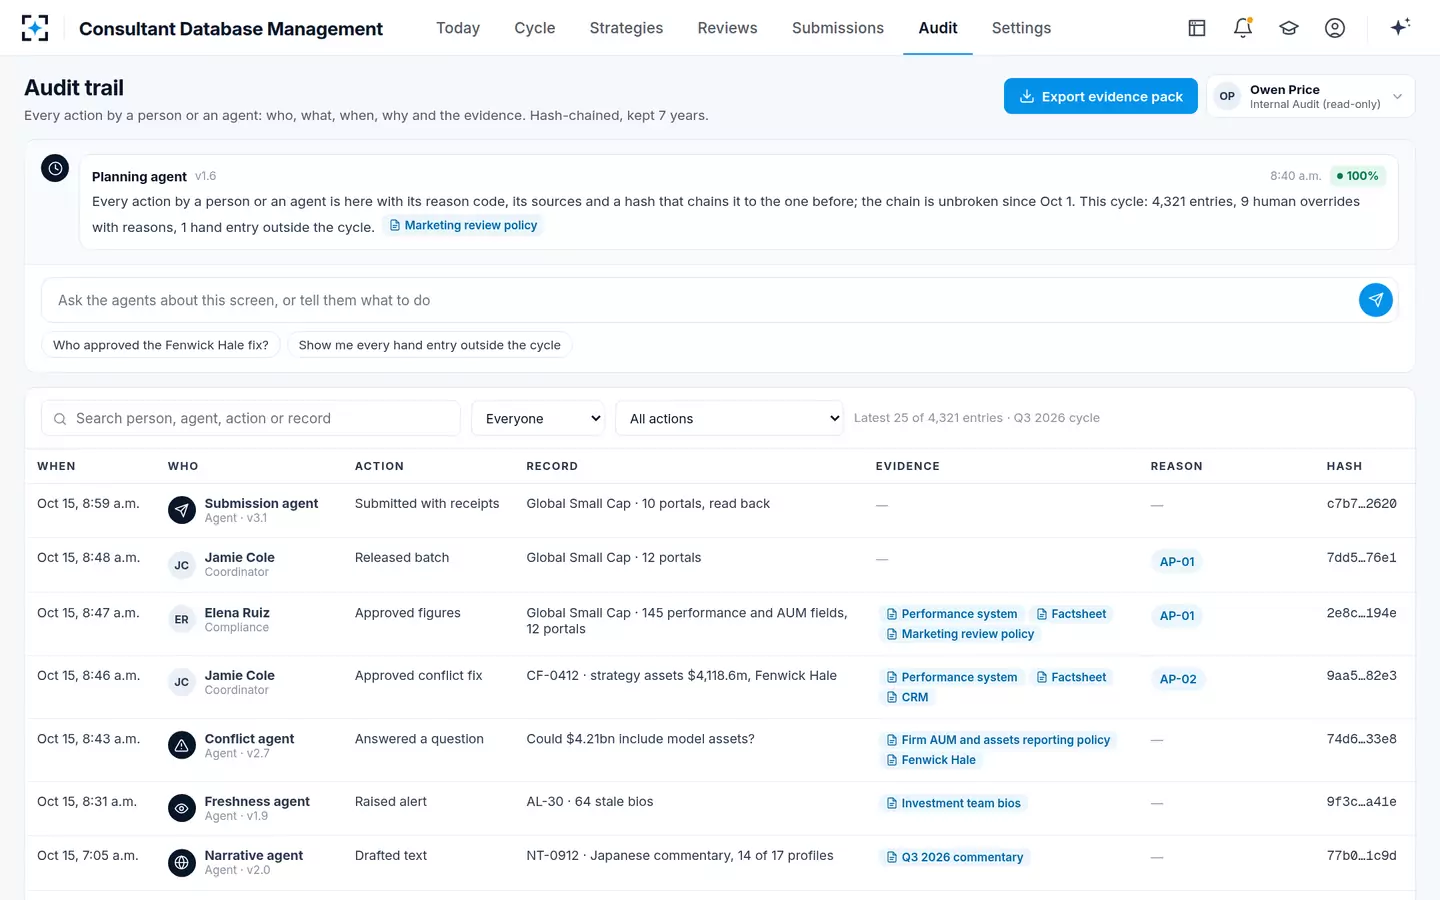
Task: Open Performance system evidence in Elena Ruiz row
Action: (x=952, y=614)
